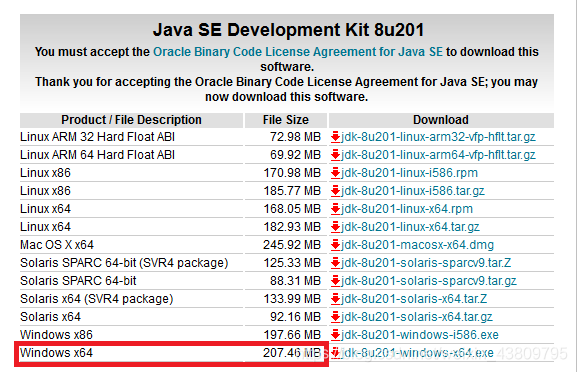Click download arrow icon for linux-arm64-vfp-hflt.tar.gz
The image size is (577, 372).
[335, 155]
